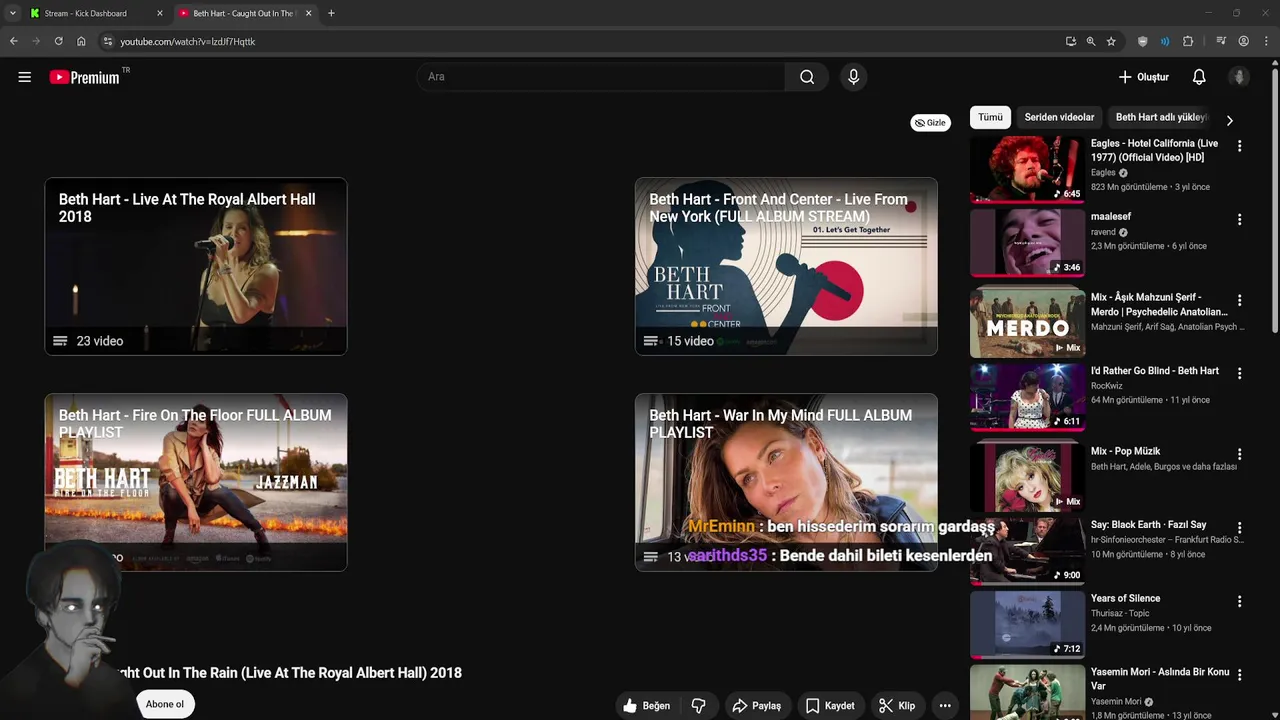Open Fire On The Floor album playlist
The image size is (1280, 720).
[196, 482]
